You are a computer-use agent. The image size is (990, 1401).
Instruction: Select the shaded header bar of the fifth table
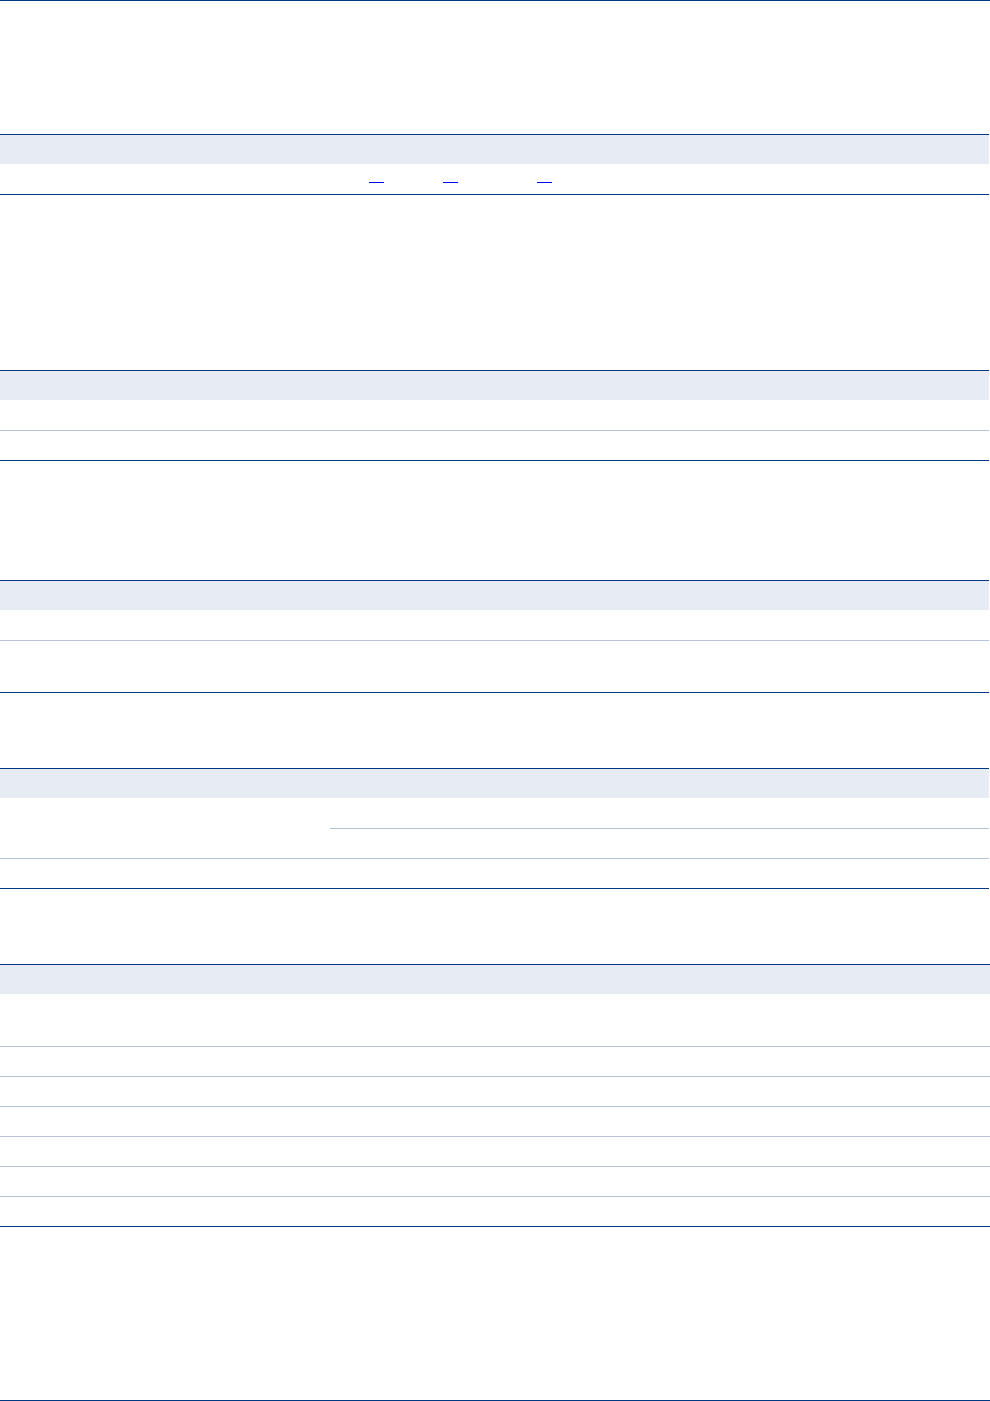pos(495,979)
